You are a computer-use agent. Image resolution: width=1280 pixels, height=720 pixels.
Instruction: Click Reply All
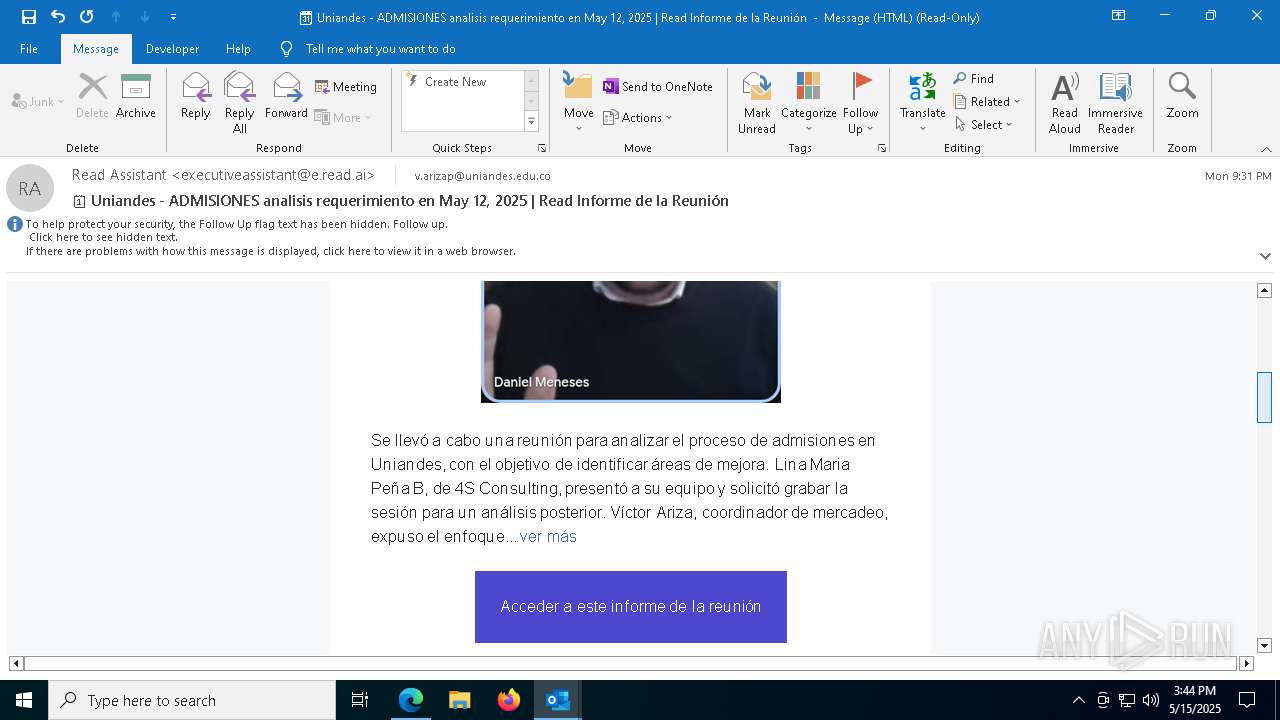tap(240, 103)
